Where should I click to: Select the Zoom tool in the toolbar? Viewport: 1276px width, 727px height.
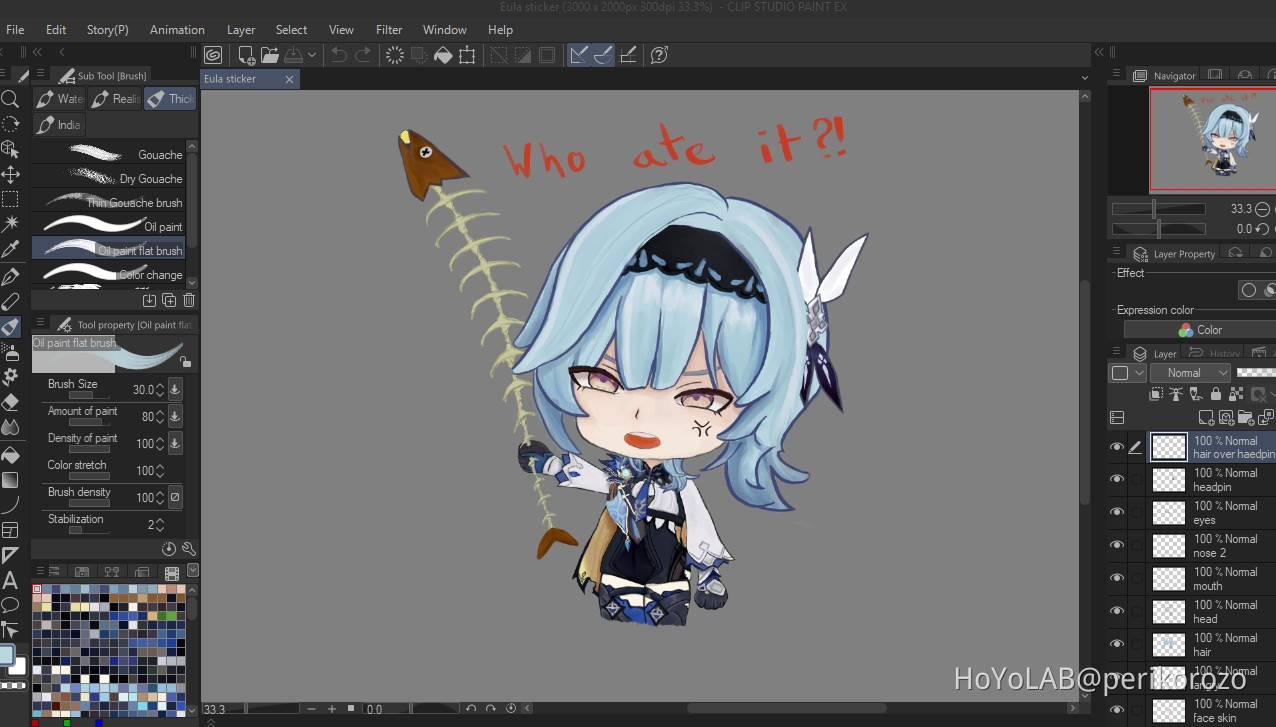(12, 99)
